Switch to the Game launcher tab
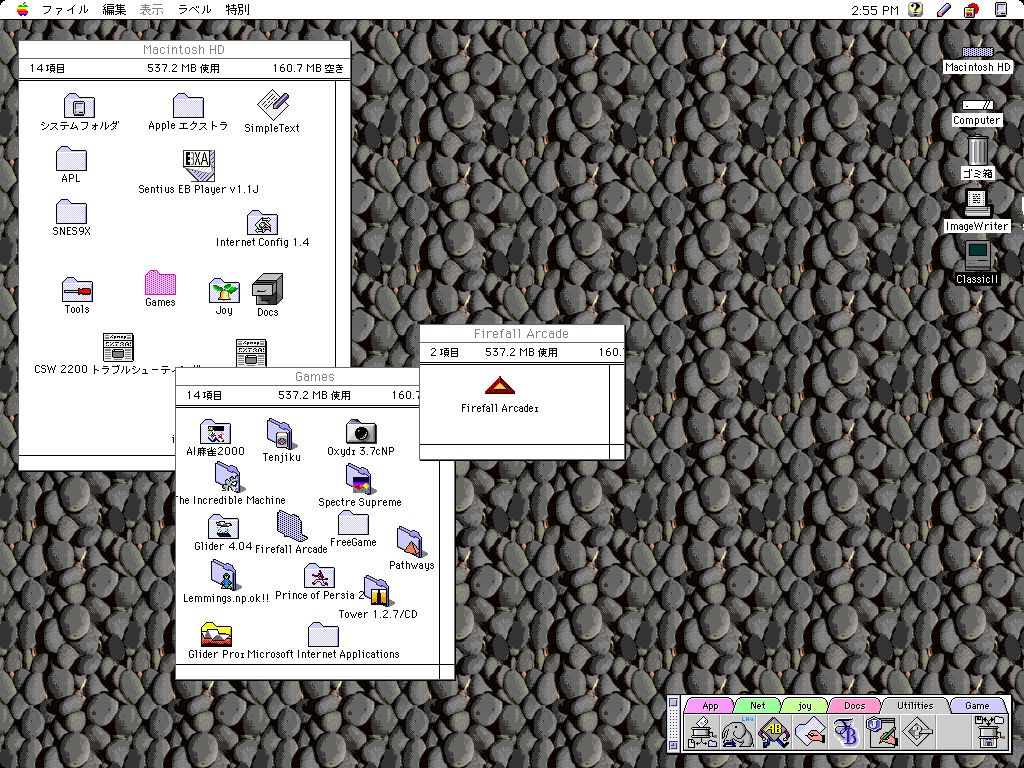The image size is (1024, 768). point(977,705)
